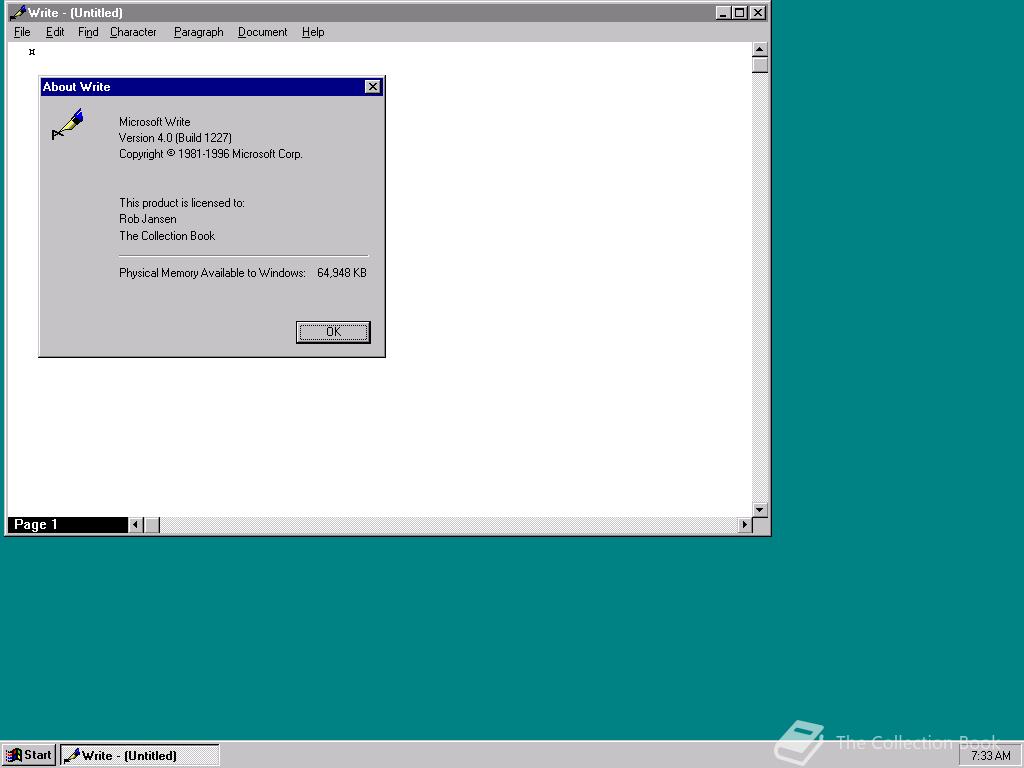Click 'Microsoft Write' text in dialog
This screenshot has height=768, width=1024.
click(155, 122)
